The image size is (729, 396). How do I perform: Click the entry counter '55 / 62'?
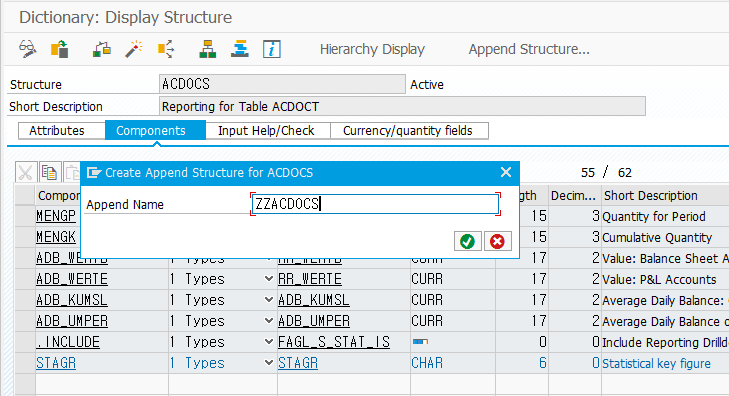pyautogui.click(x=606, y=173)
